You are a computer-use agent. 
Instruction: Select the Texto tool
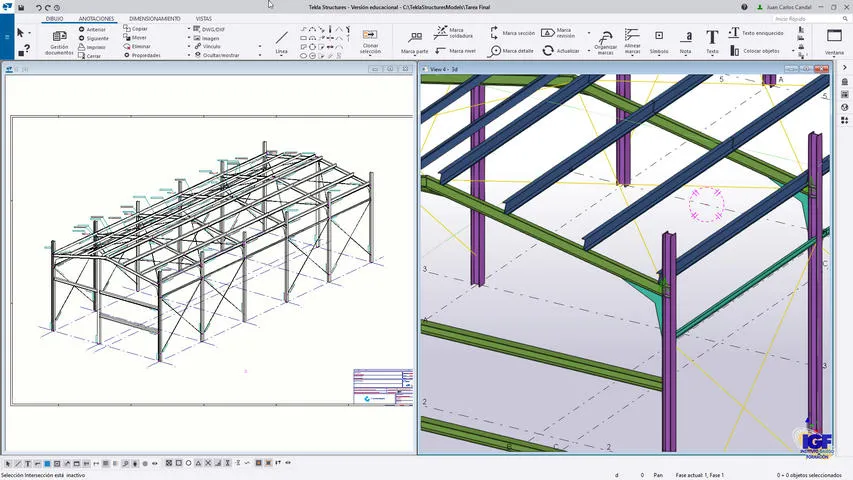click(712, 42)
